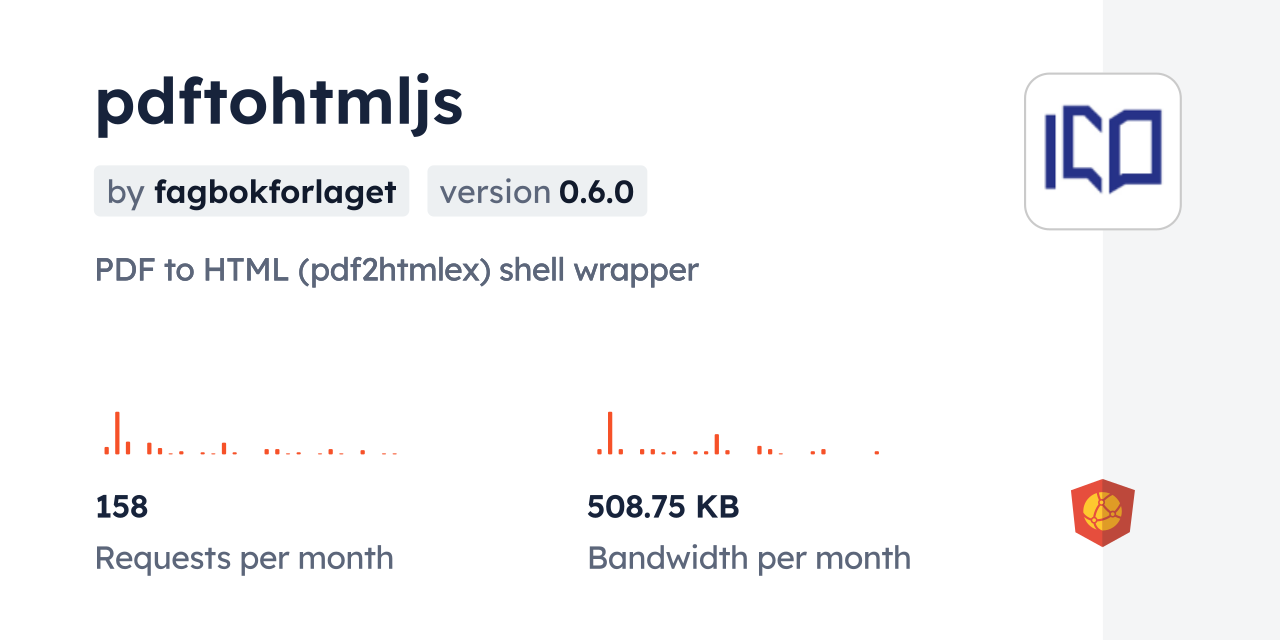
Task: Click the bandwidth sparkline chart
Action: pos(738,435)
